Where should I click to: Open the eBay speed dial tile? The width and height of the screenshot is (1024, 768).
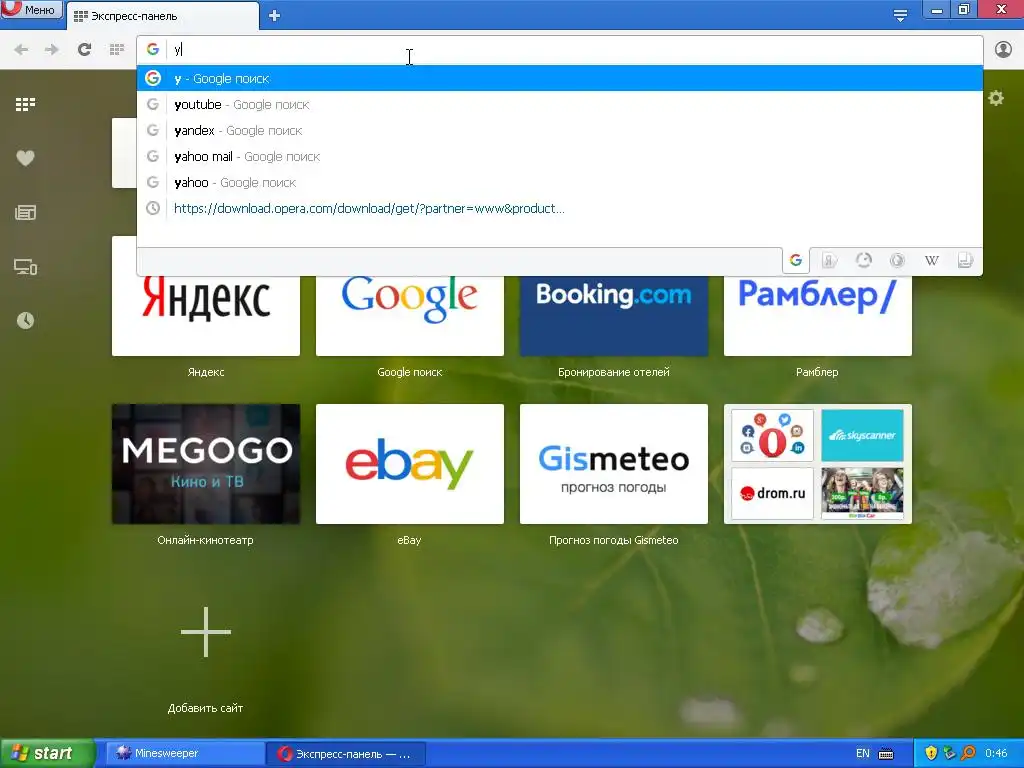click(409, 464)
